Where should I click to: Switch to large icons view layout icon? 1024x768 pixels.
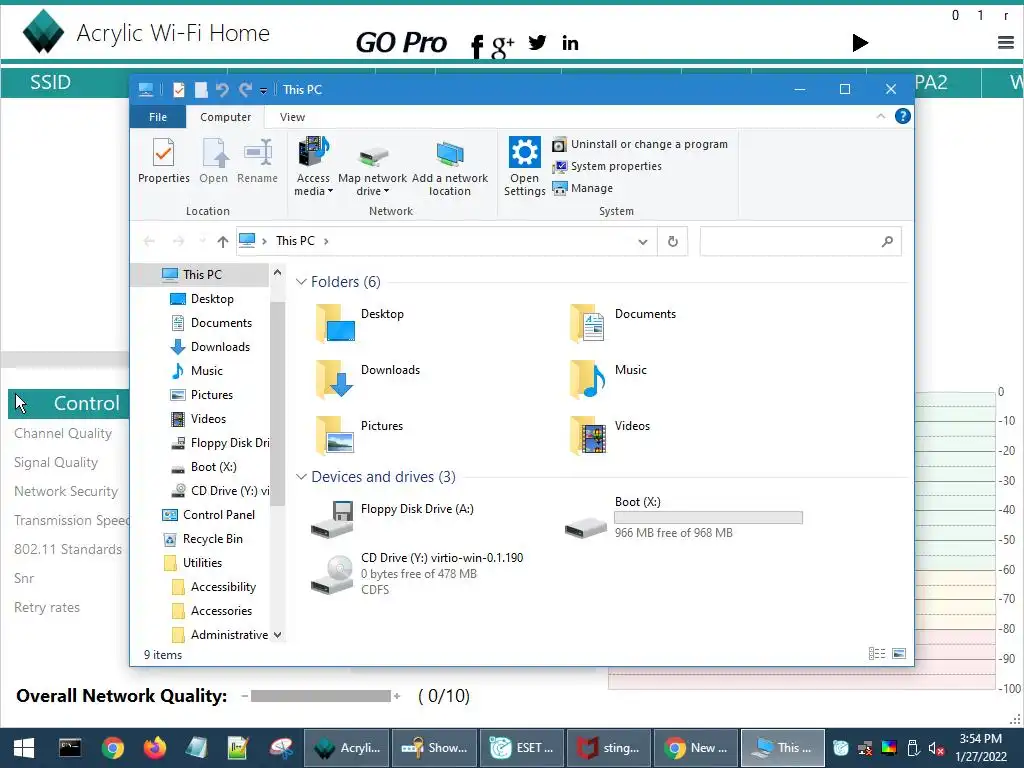[x=899, y=654]
